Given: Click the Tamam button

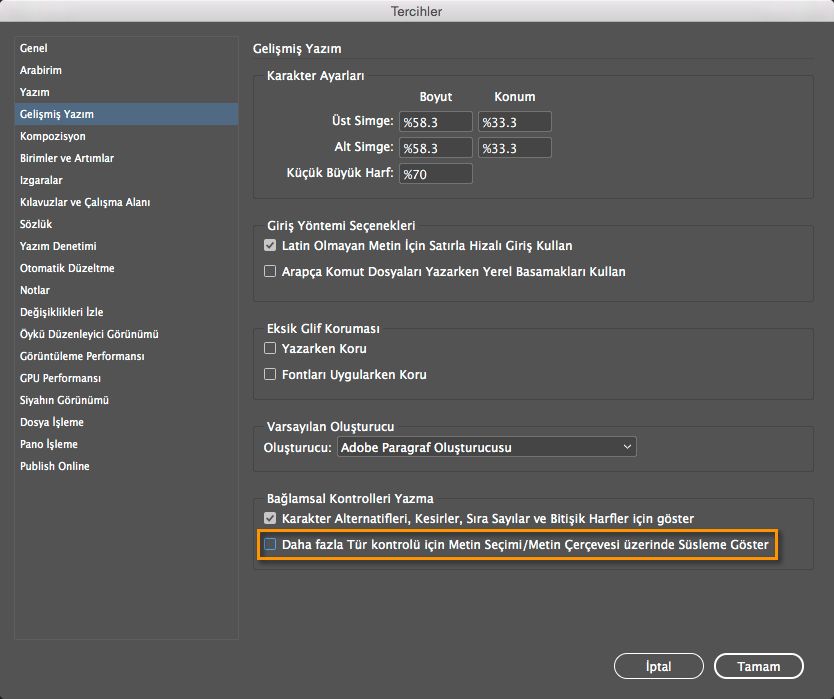Looking at the screenshot, I should [x=759, y=666].
